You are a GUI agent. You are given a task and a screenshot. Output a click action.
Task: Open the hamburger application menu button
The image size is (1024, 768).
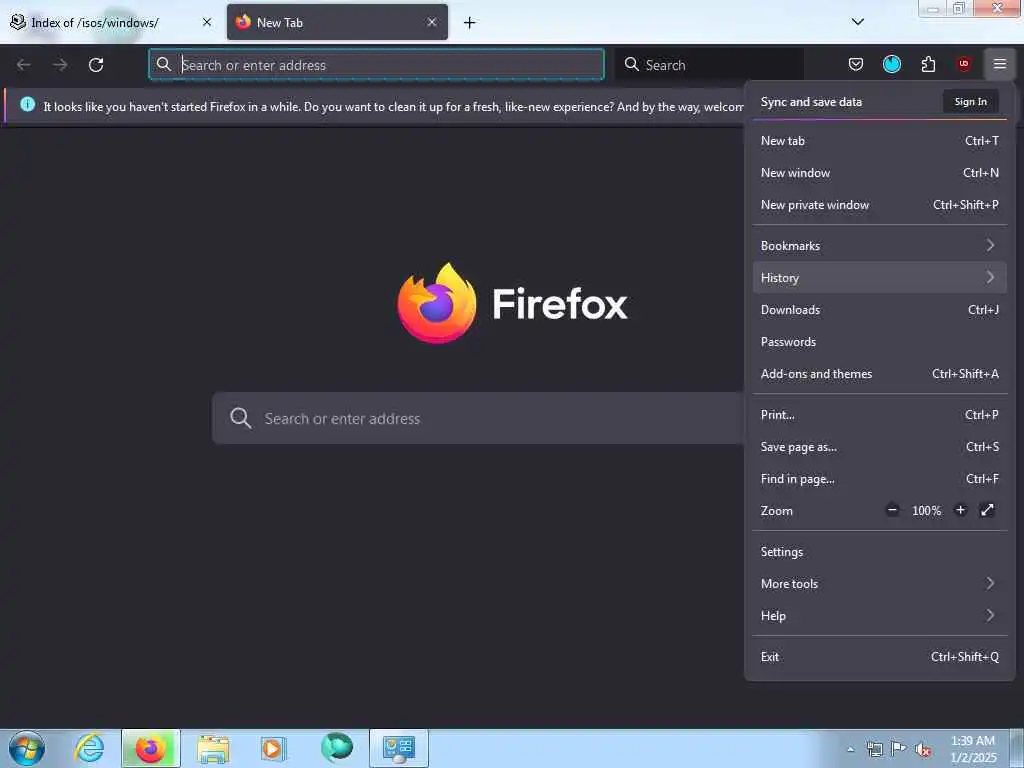click(999, 64)
